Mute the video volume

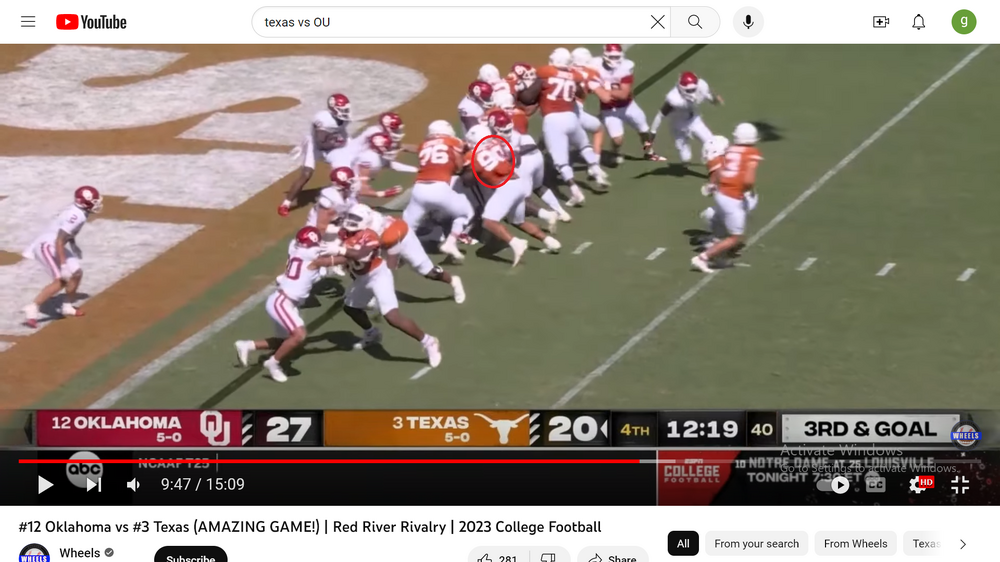coord(133,485)
